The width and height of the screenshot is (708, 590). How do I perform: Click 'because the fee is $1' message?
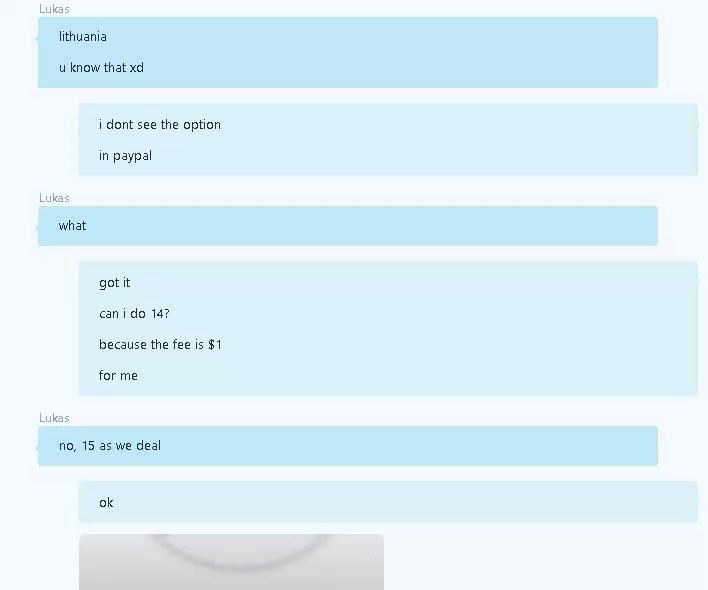pos(160,344)
